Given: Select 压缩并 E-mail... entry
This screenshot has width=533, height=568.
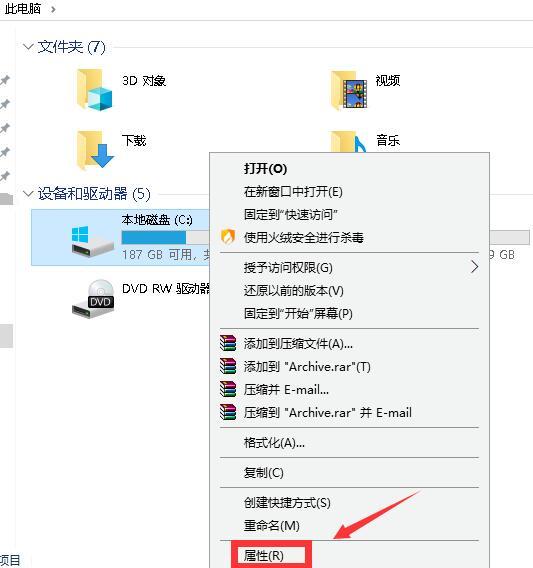Looking at the screenshot, I should 286,390.
